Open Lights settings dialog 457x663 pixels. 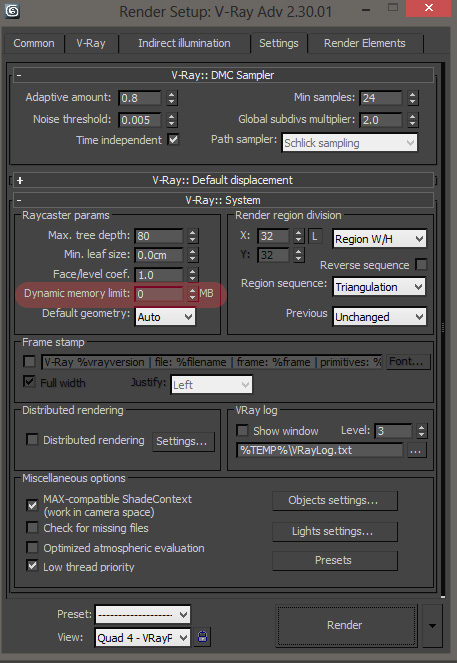tap(334, 531)
